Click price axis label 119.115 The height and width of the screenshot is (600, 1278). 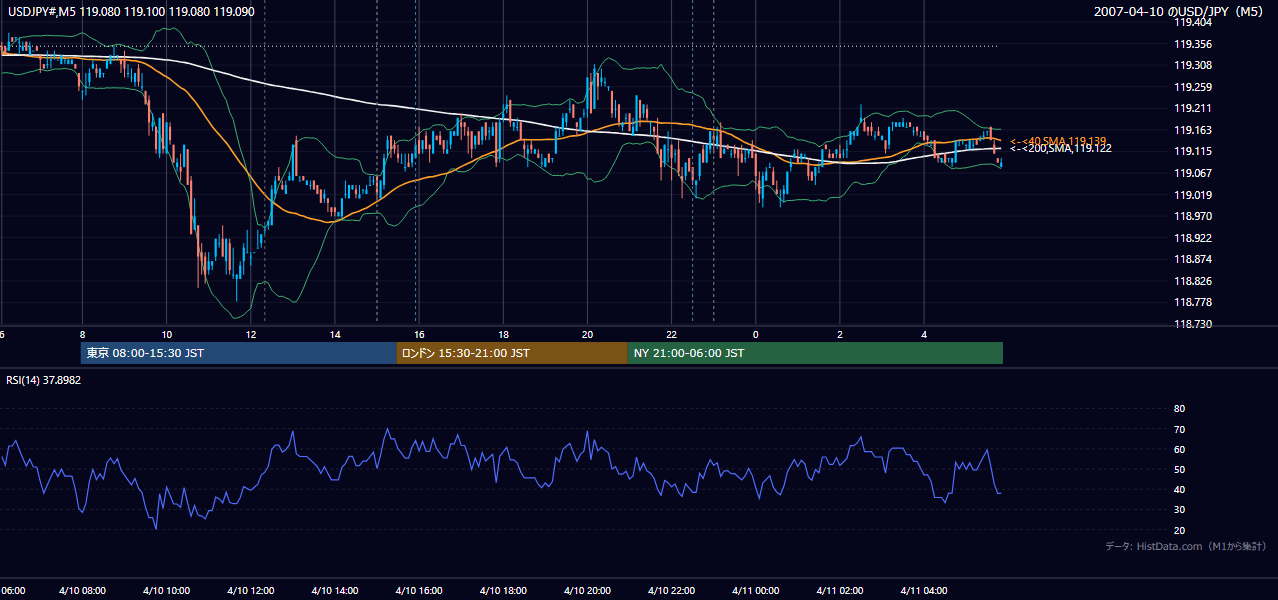[x=1192, y=151]
